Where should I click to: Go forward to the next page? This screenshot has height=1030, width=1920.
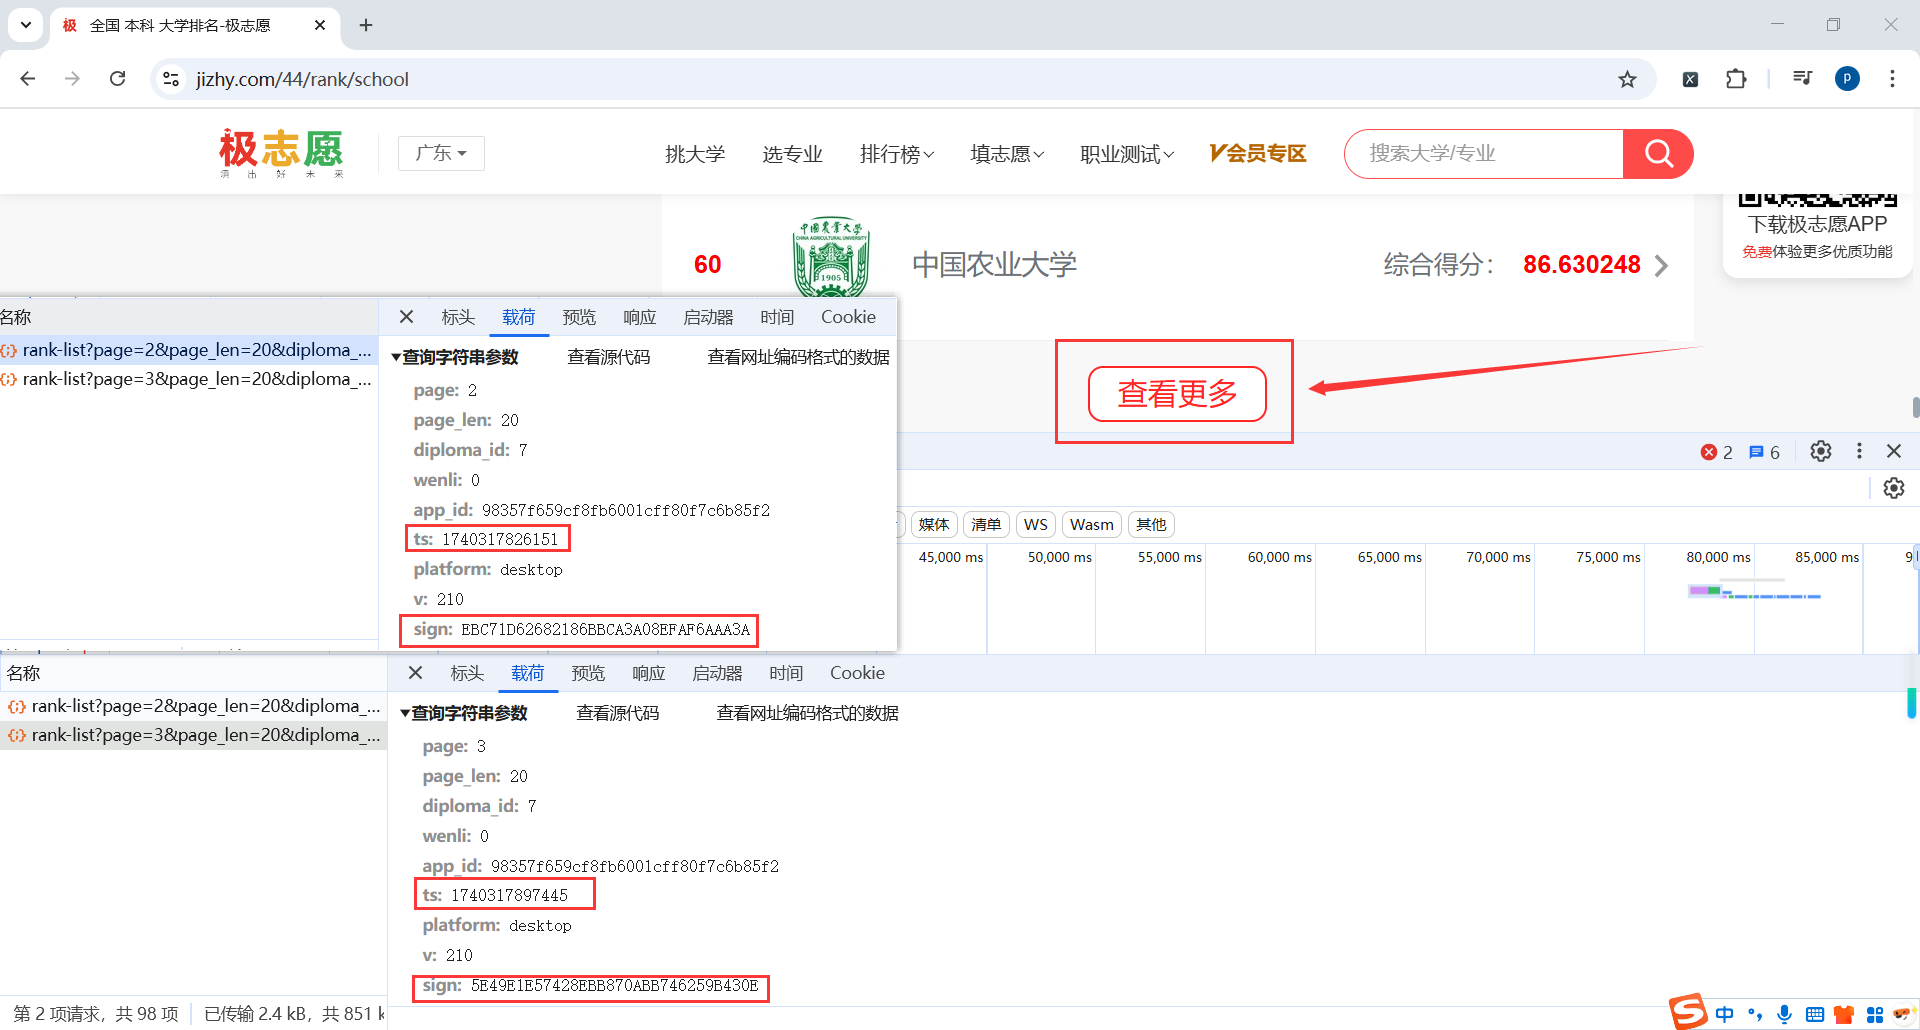[72, 79]
